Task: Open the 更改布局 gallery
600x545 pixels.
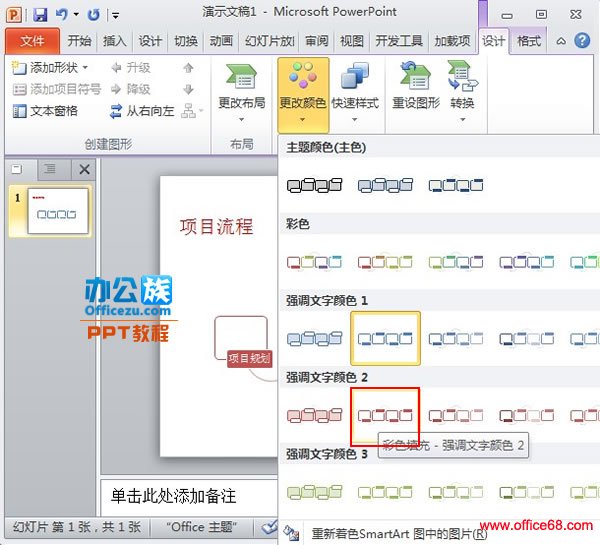Action: click(x=241, y=94)
